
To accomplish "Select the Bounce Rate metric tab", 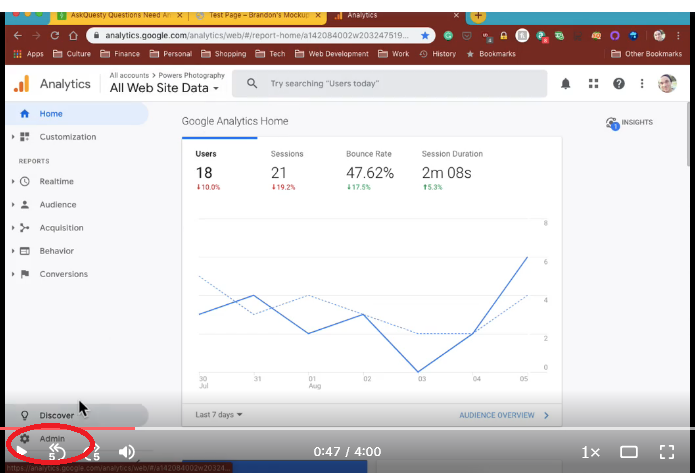I will (370, 170).
